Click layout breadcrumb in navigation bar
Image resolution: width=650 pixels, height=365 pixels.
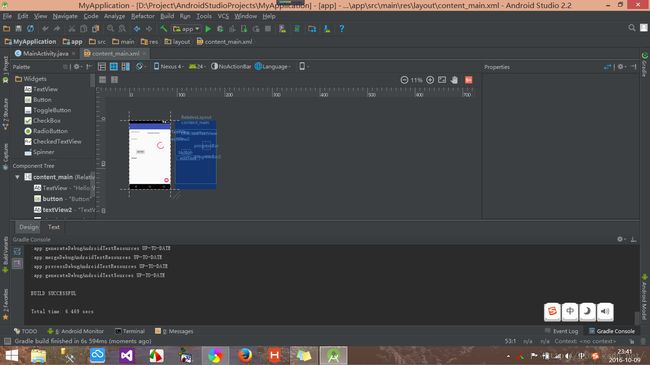coord(177,41)
